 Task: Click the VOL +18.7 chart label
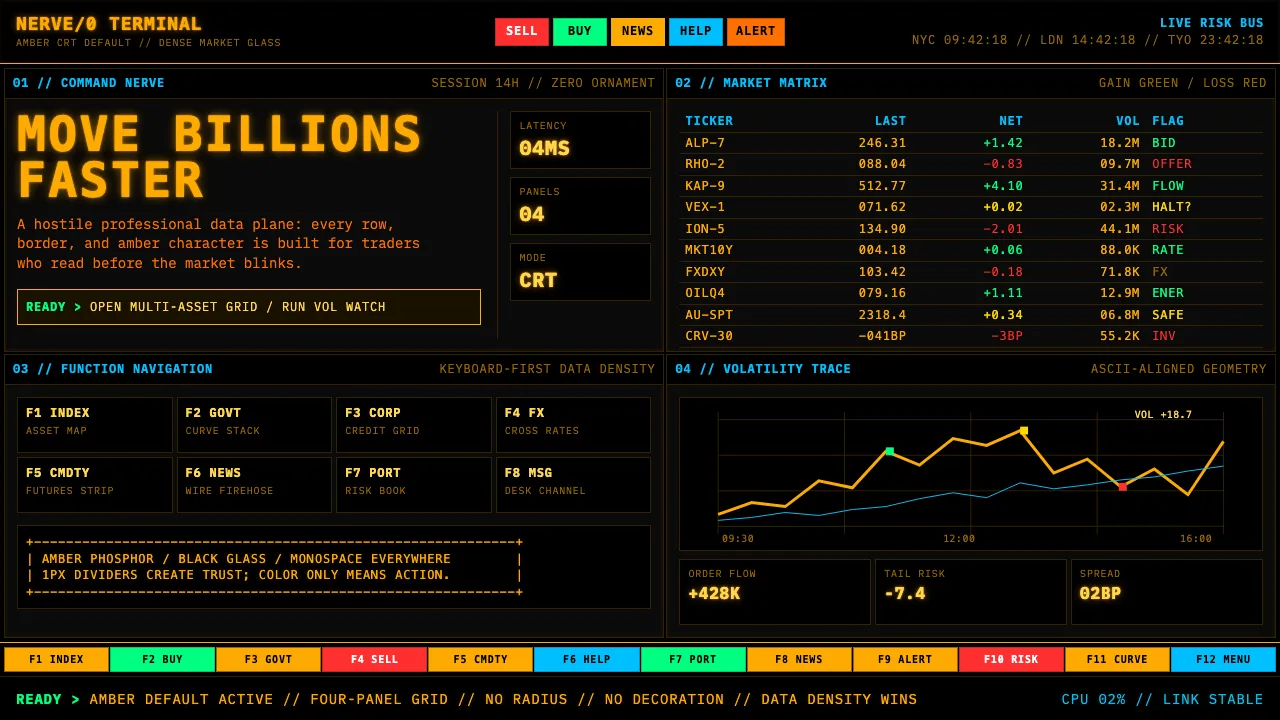point(1163,415)
